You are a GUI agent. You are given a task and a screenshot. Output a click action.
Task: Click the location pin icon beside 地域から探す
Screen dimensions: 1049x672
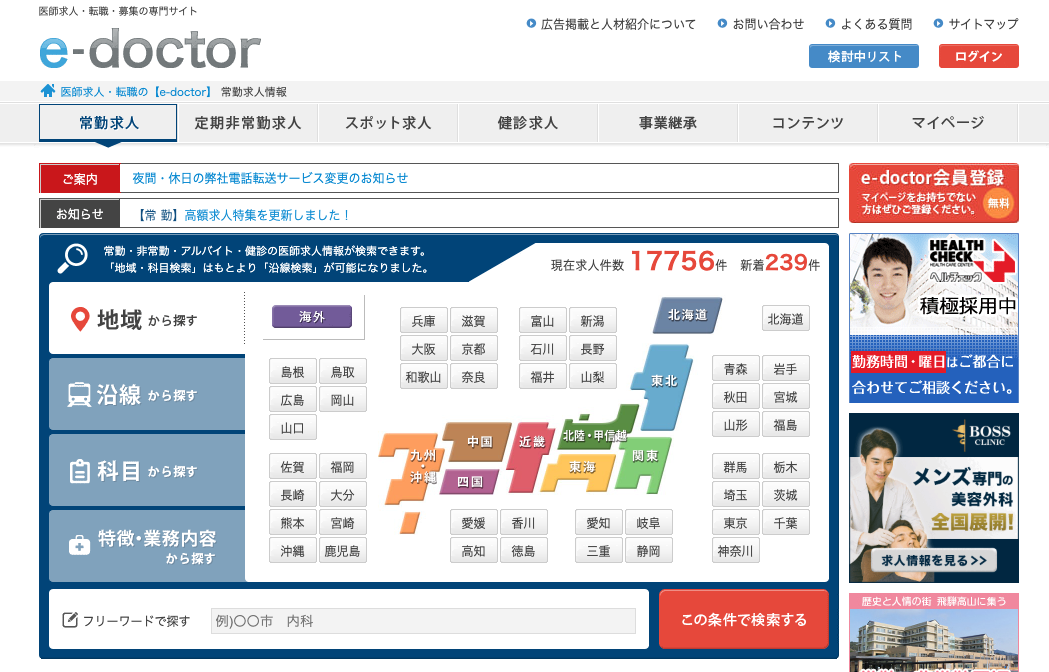click(80, 319)
